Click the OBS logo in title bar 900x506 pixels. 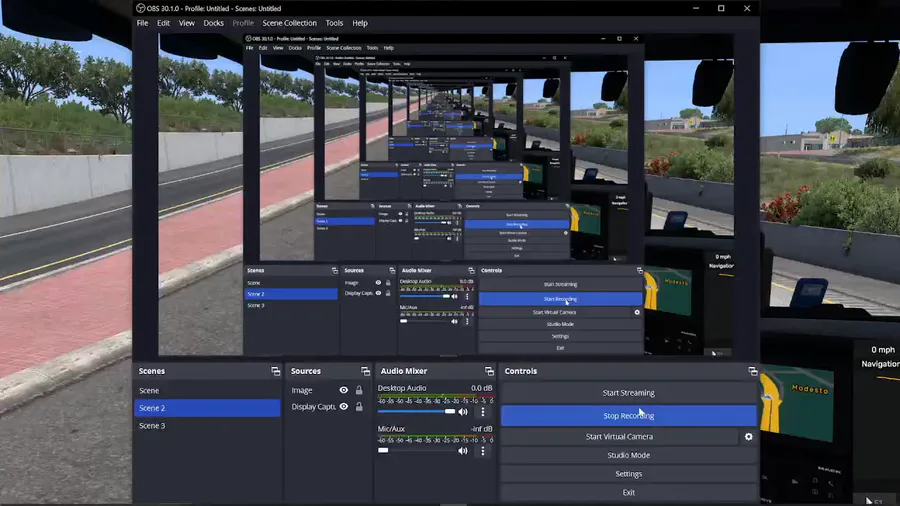[140, 8]
